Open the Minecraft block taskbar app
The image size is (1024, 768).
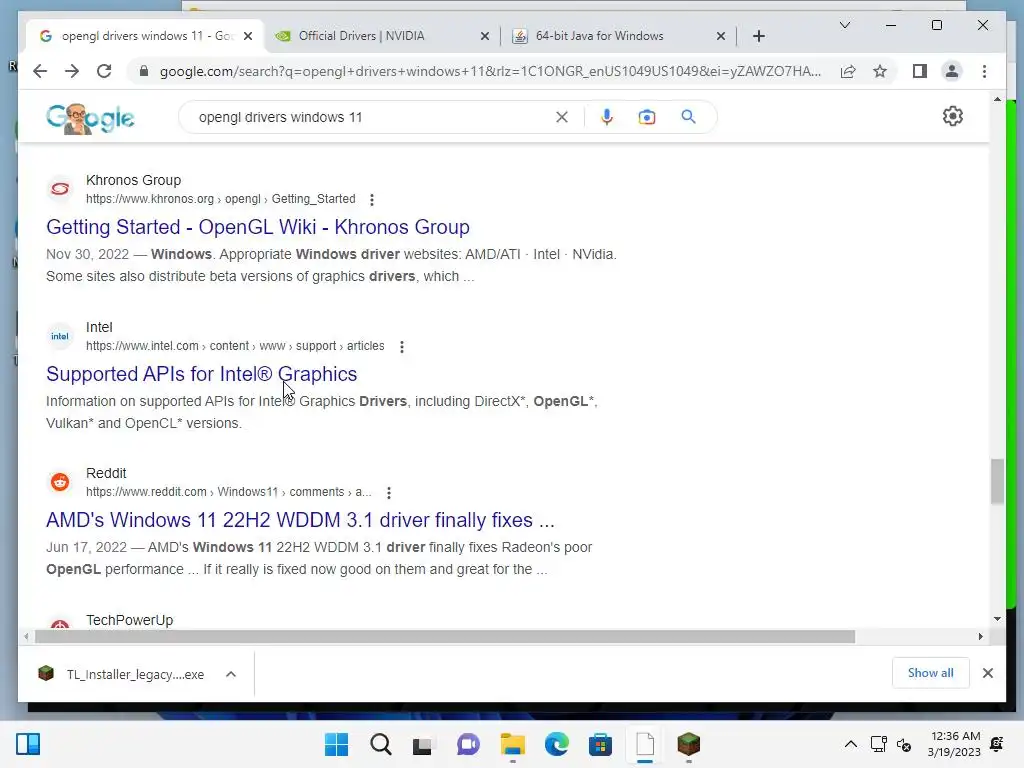(688, 744)
